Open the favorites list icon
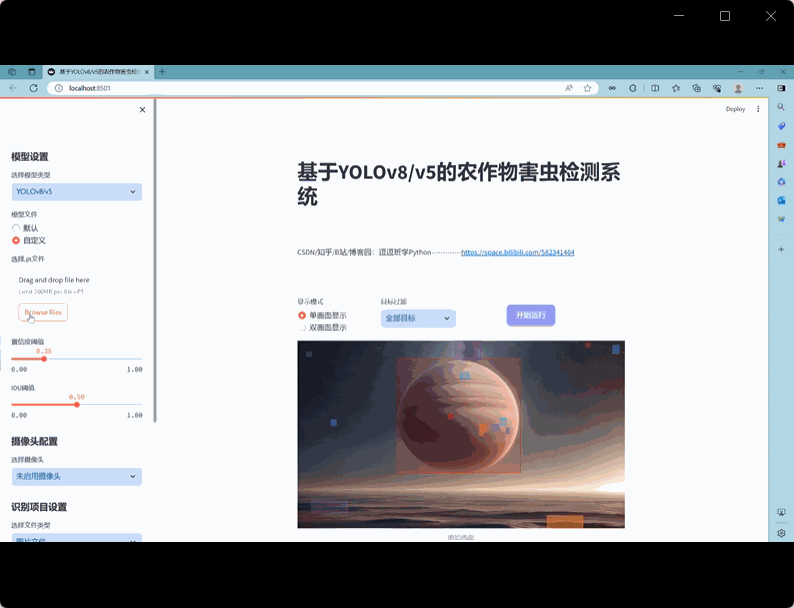The width and height of the screenshot is (794, 608). click(676, 88)
